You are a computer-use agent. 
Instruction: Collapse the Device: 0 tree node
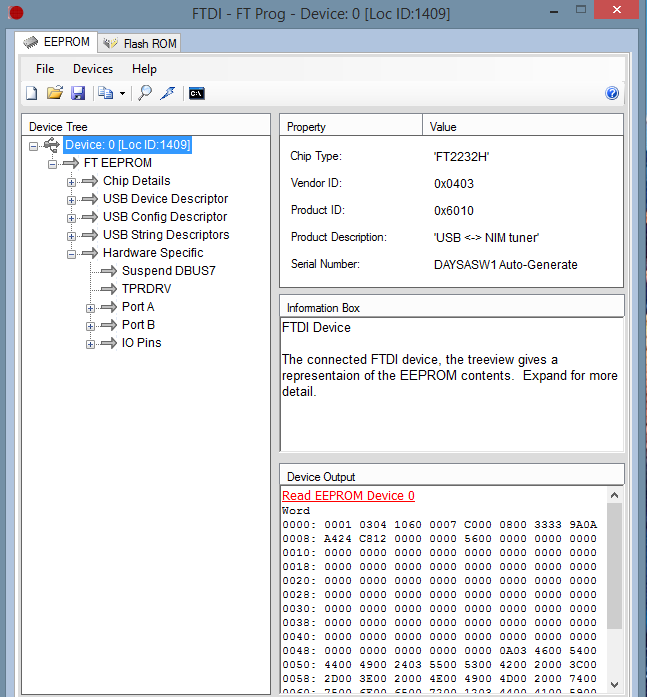point(33,146)
